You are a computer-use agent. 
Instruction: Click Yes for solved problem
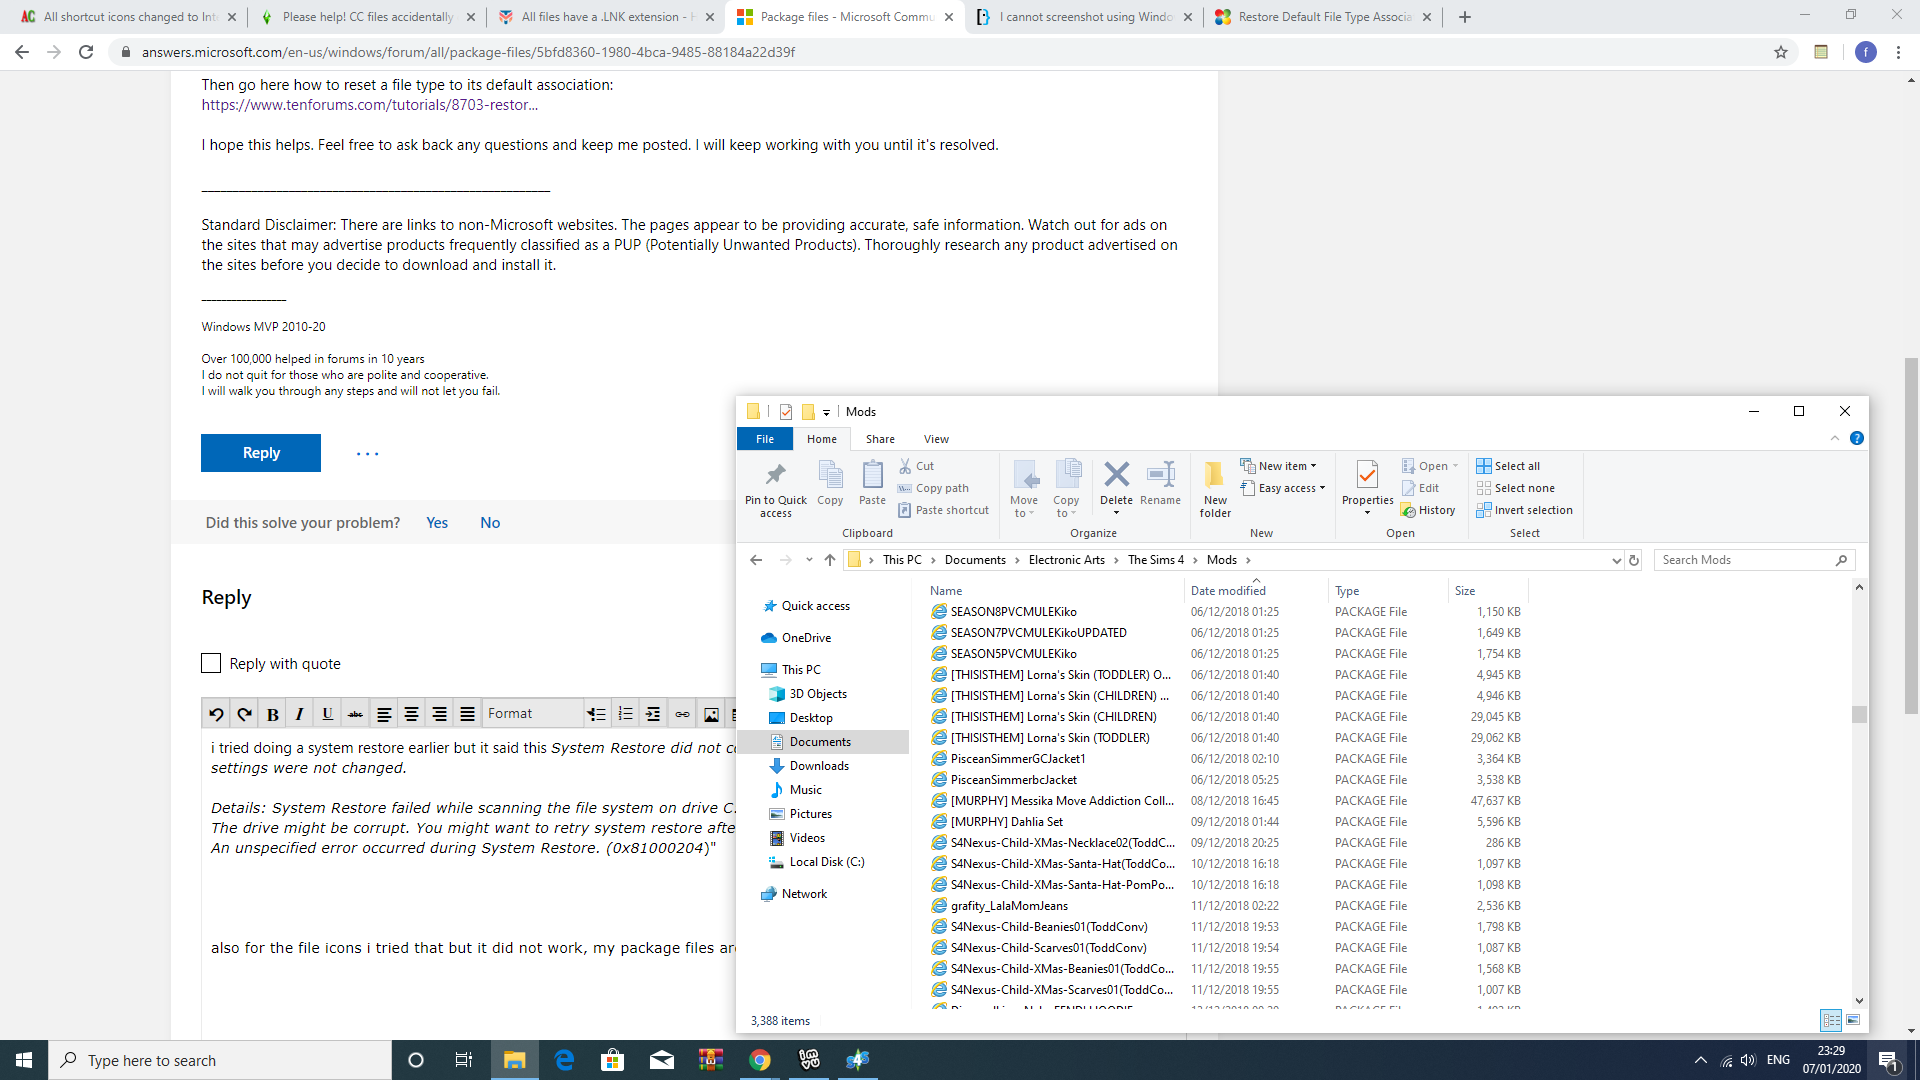[x=437, y=523]
